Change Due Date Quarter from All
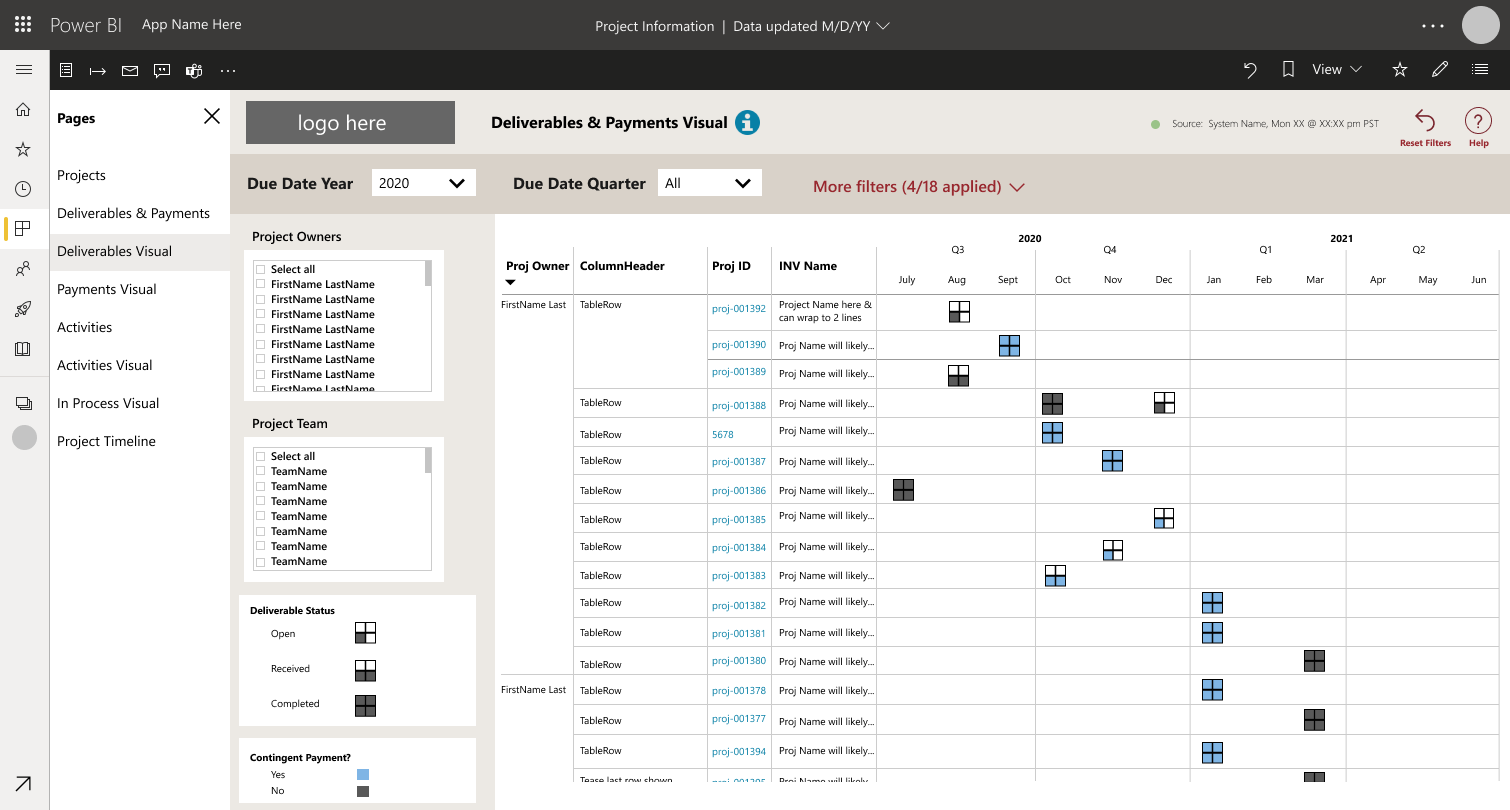 [709, 183]
